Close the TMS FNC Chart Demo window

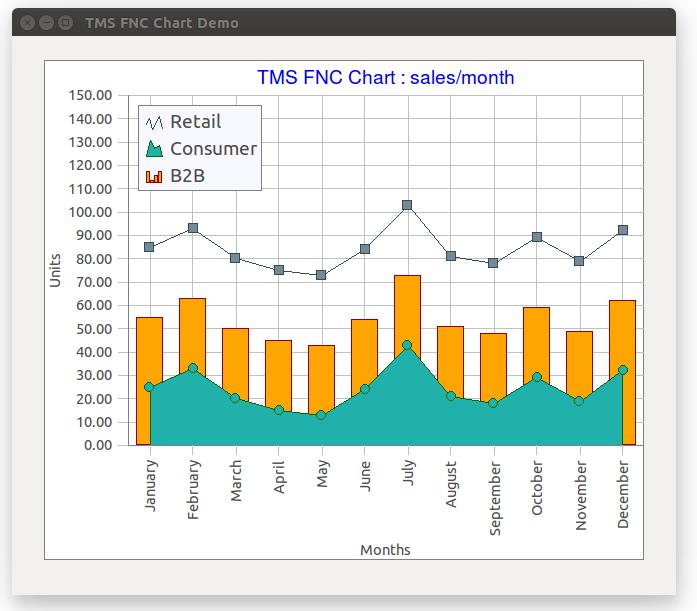point(27,22)
